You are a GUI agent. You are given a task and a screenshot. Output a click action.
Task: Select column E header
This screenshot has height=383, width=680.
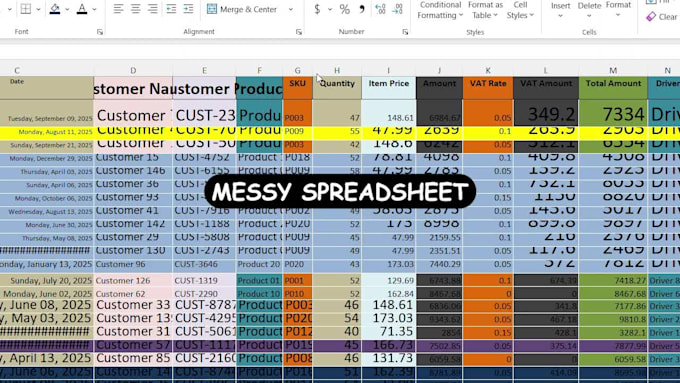coord(204,70)
